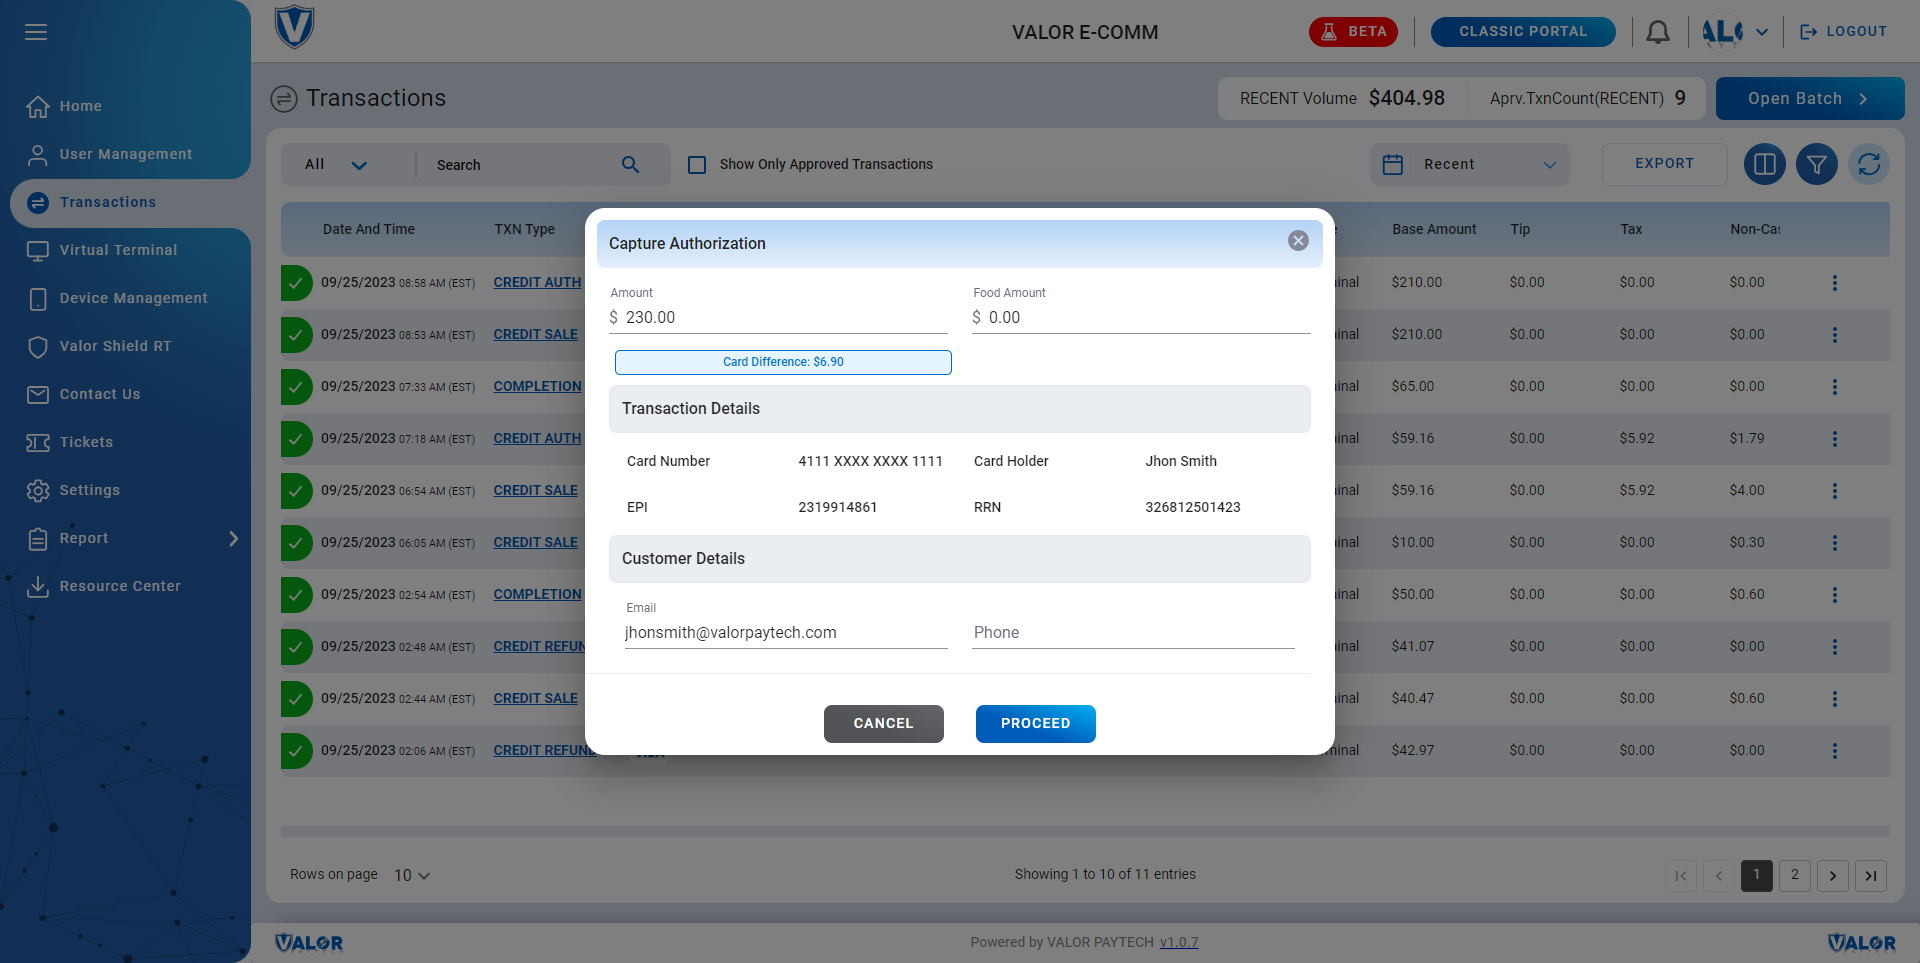Screen dimensions: 1920x963
Task: Click the Open Batch button
Action: coord(1809,98)
